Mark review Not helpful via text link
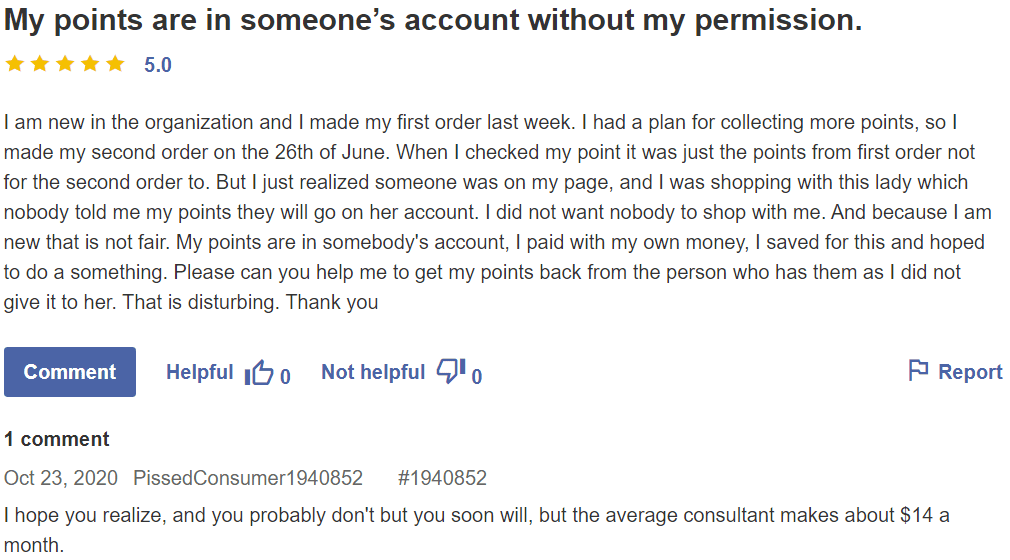Image resolution: width=1010 pixels, height=560 pixels. point(373,372)
